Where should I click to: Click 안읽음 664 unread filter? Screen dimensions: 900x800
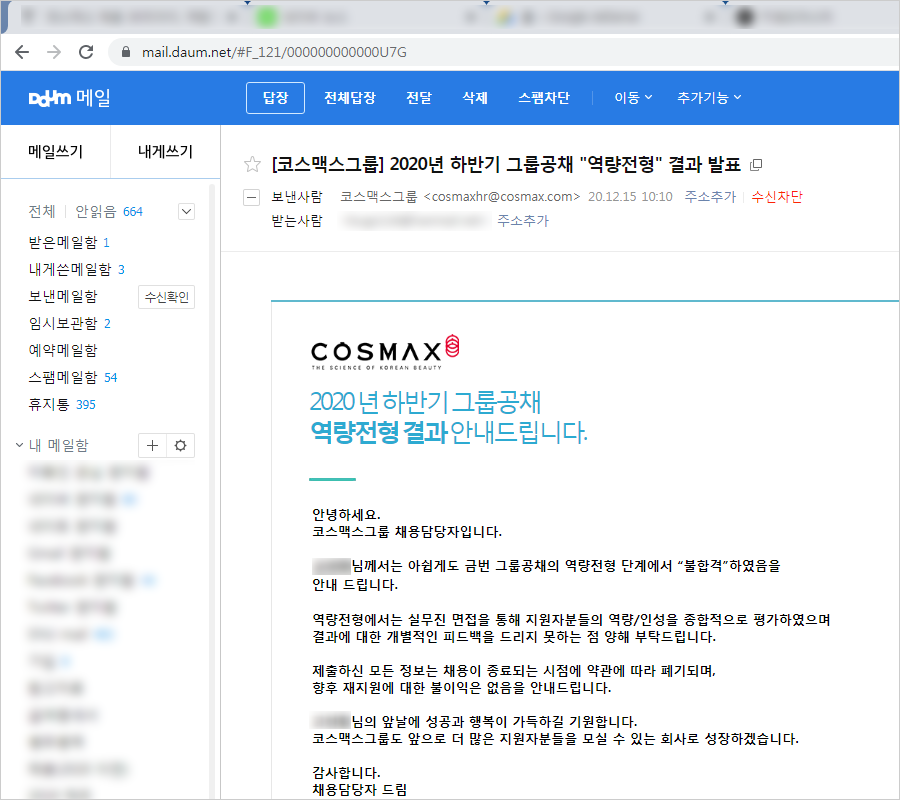click(x=109, y=212)
